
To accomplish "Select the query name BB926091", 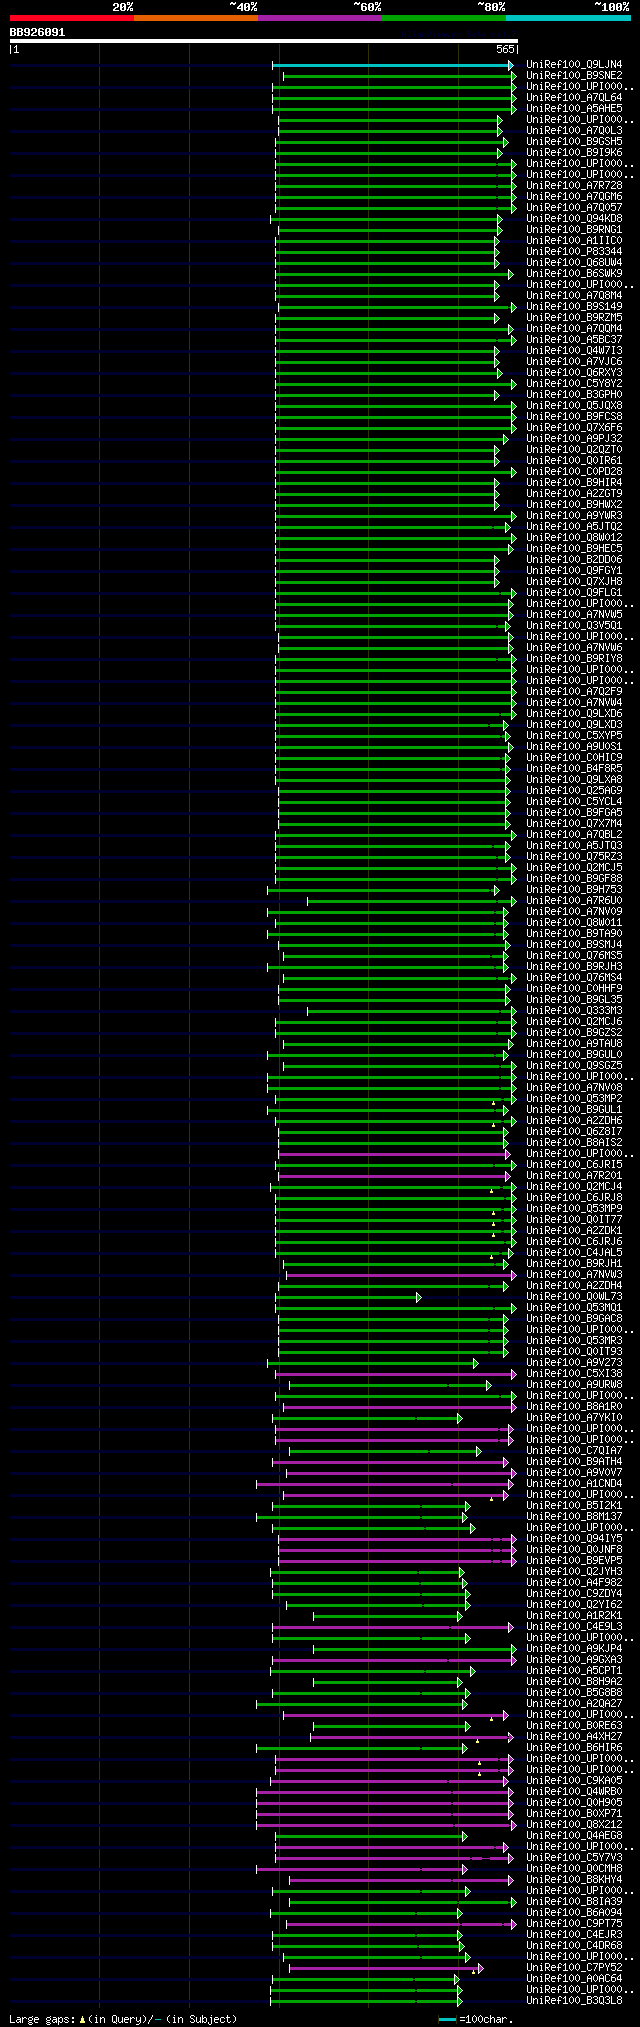I will tap(37, 32).
